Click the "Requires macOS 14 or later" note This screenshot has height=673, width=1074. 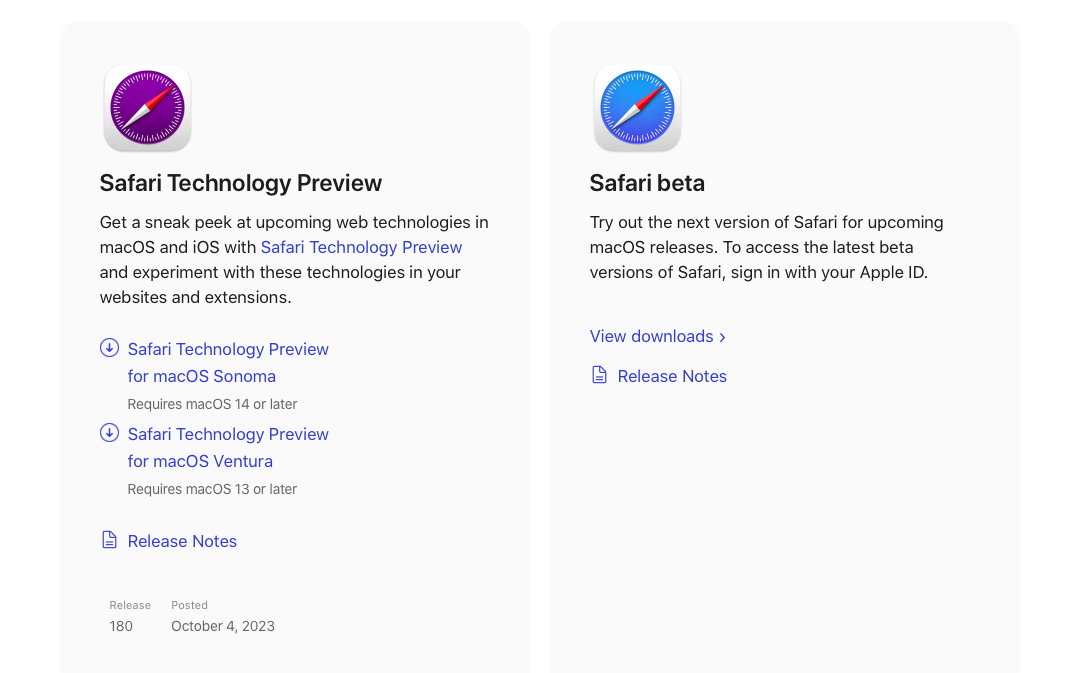click(x=212, y=404)
